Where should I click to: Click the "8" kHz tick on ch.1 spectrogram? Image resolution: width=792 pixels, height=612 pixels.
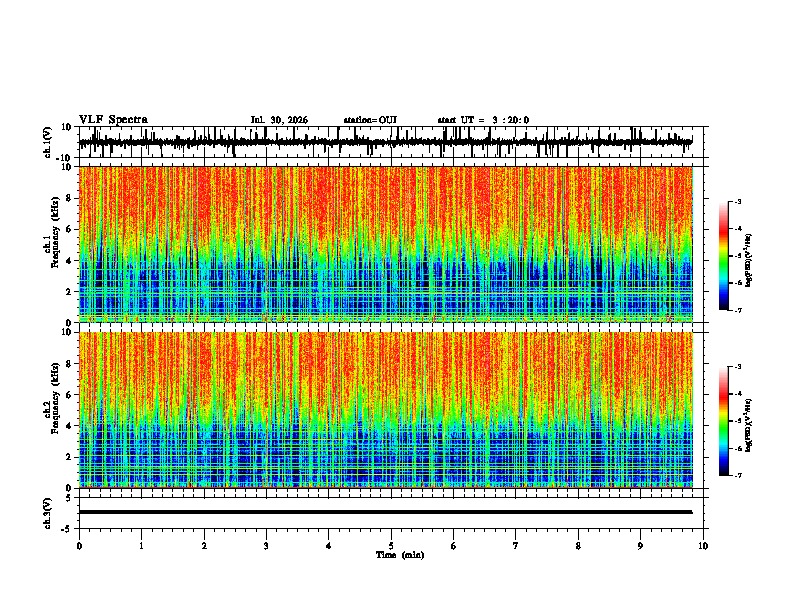[x=69, y=198]
